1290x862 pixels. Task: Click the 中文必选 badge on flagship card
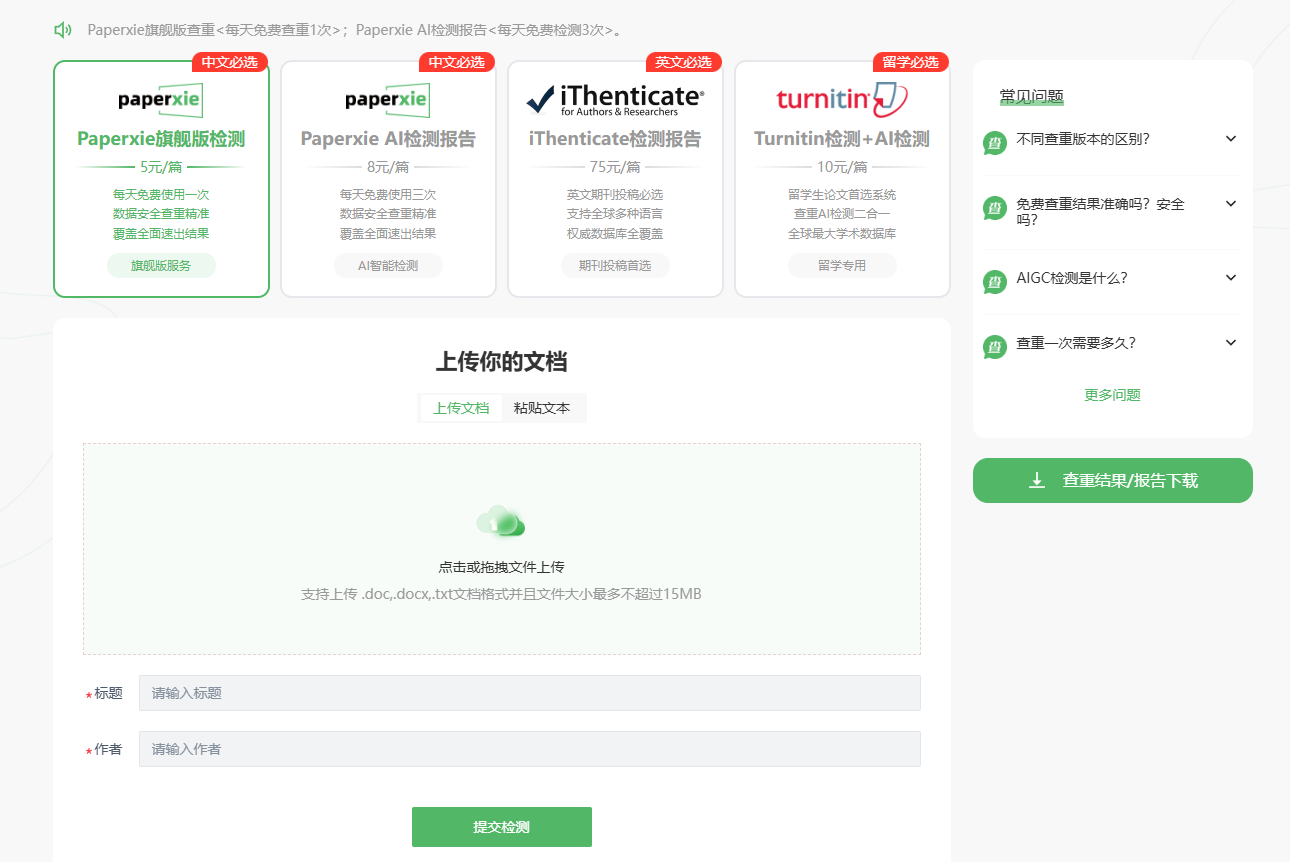(x=230, y=62)
